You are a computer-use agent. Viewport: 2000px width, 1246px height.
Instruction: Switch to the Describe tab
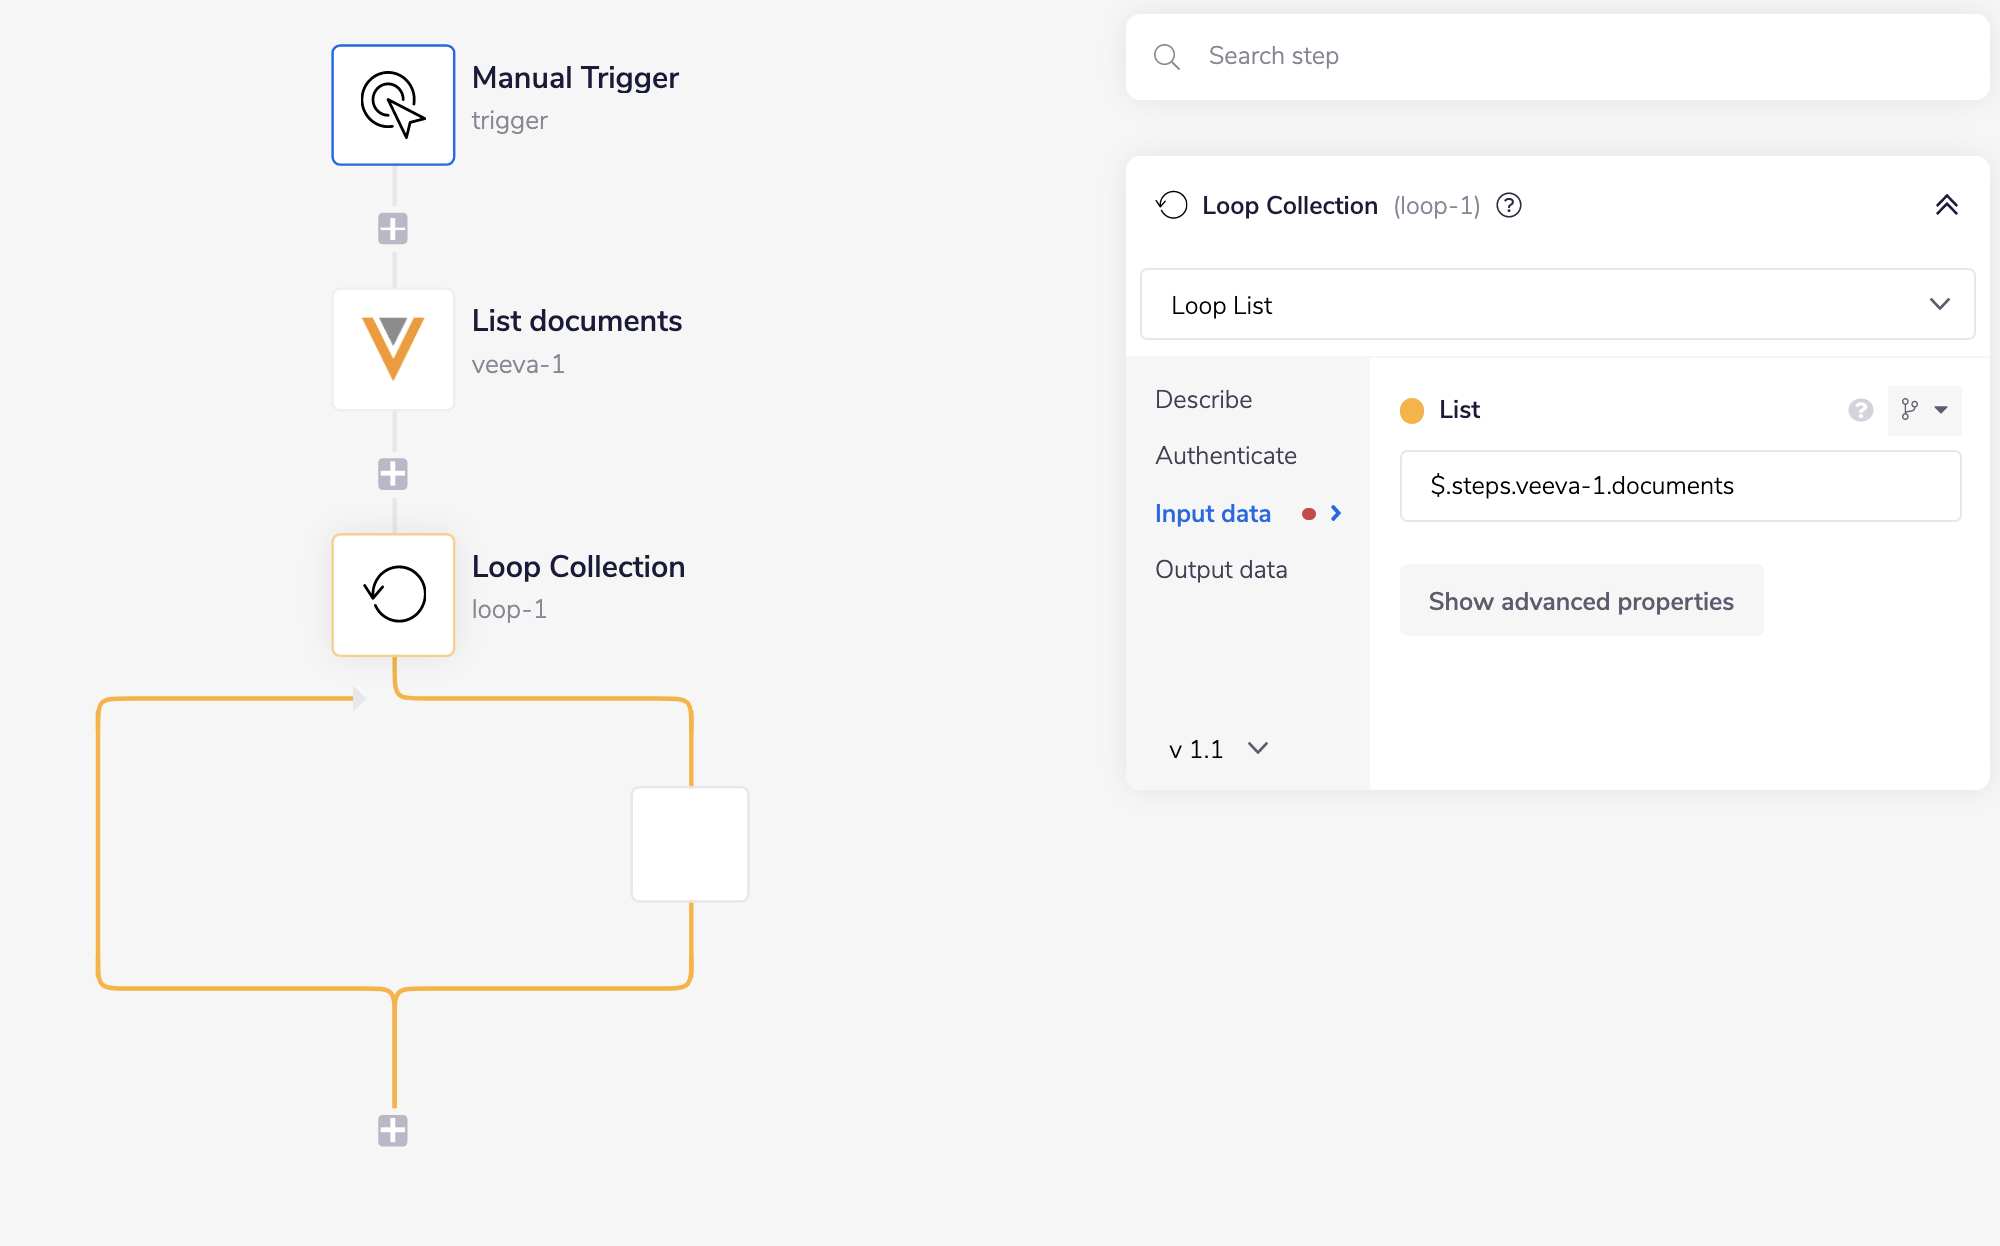(x=1203, y=400)
